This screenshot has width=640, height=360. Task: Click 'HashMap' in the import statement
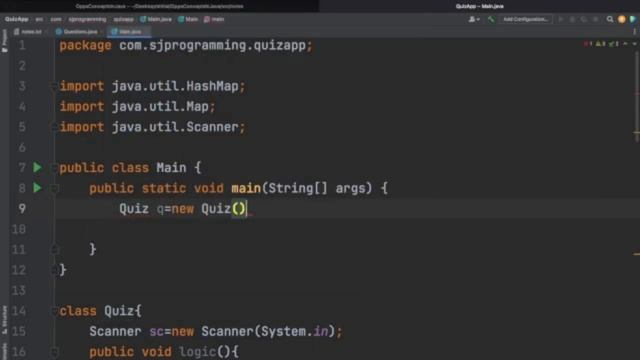tap(212, 86)
